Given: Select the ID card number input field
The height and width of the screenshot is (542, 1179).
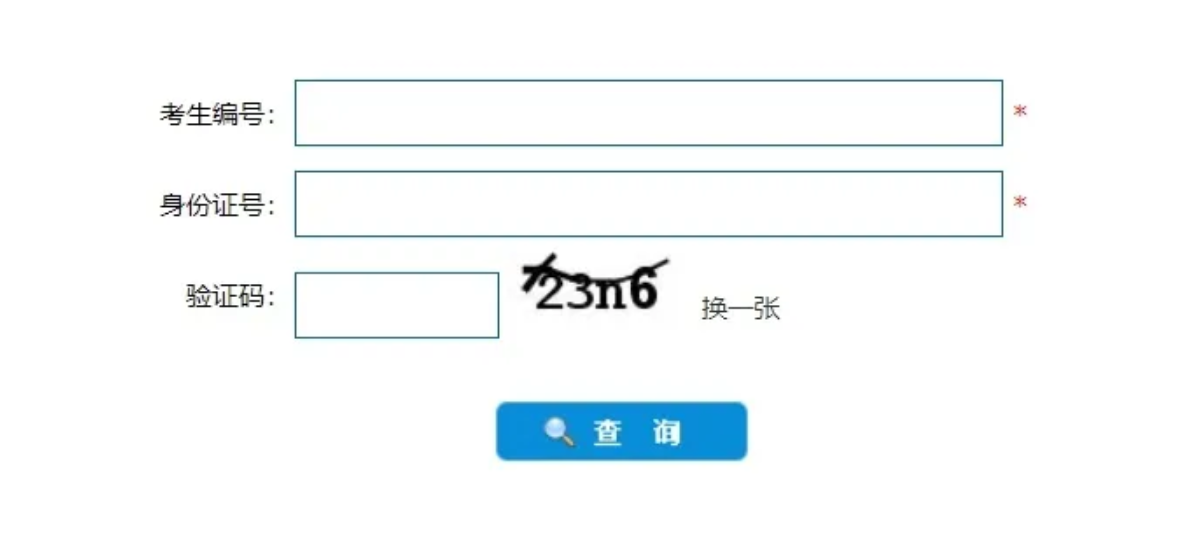Looking at the screenshot, I should pyautogui.click(x=649, y=204).
